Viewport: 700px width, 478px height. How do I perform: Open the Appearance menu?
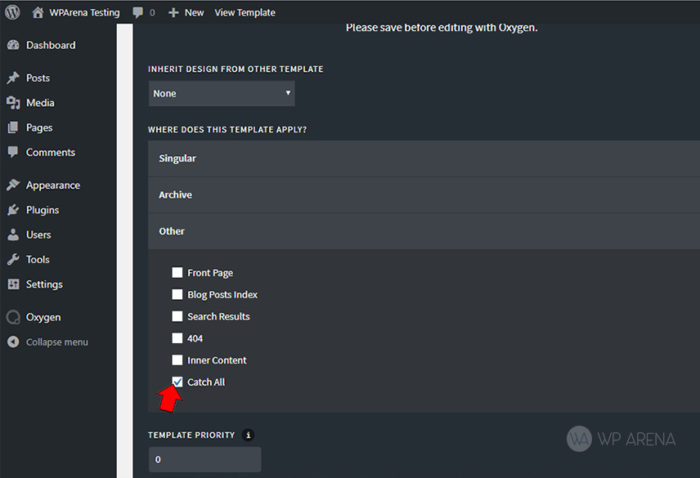pos(53,185)
